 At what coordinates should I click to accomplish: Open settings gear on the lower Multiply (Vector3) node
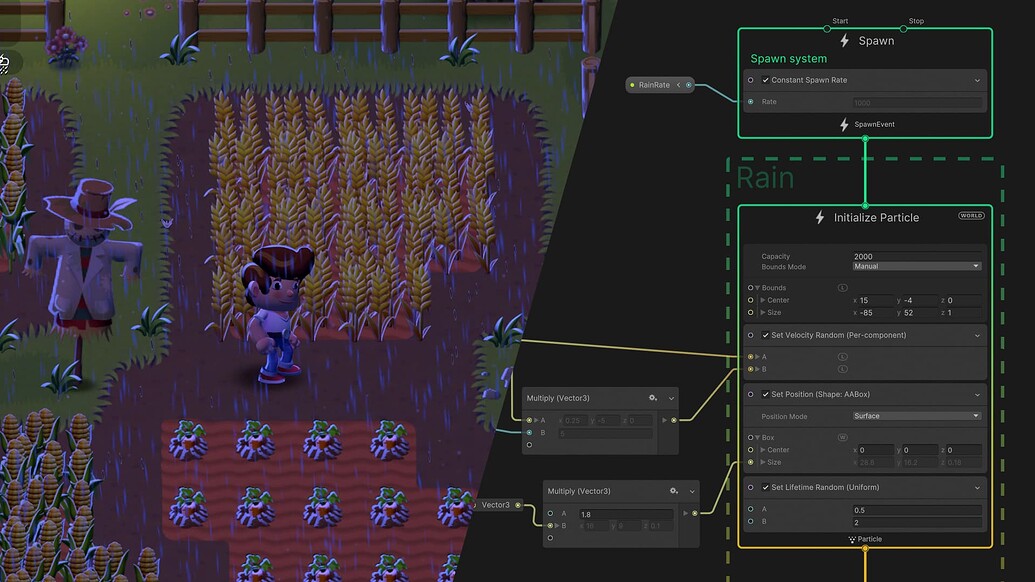click(672, 490)
